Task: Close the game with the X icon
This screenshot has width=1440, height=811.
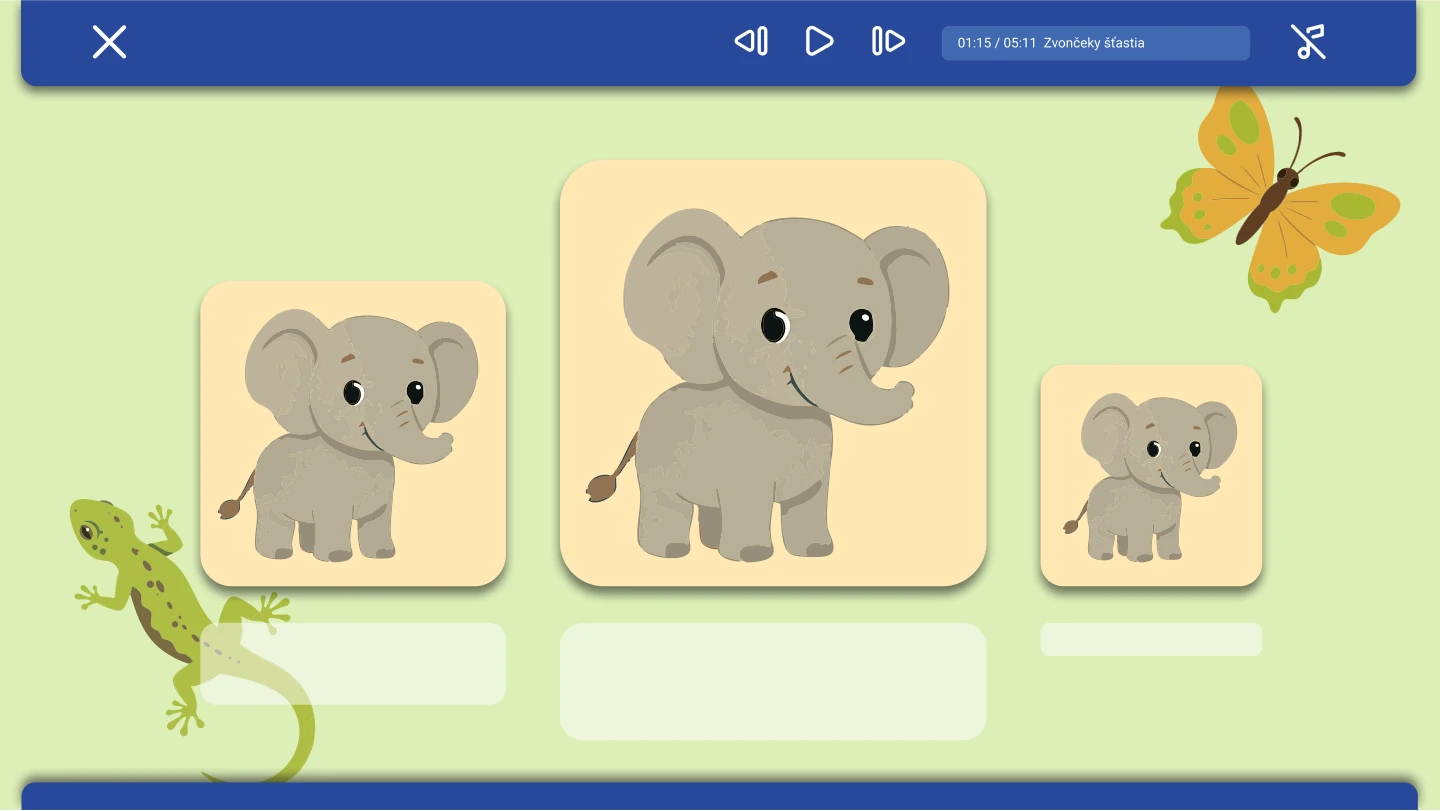Action: coord(109,42)
